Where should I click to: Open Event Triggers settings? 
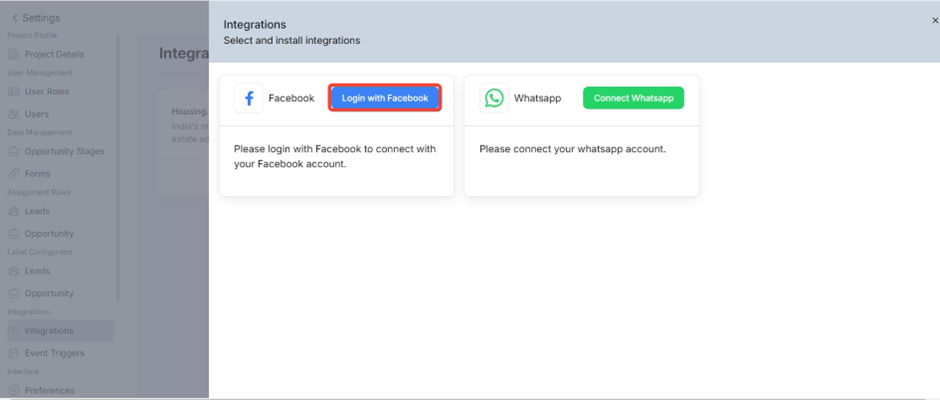coord(54,353)
